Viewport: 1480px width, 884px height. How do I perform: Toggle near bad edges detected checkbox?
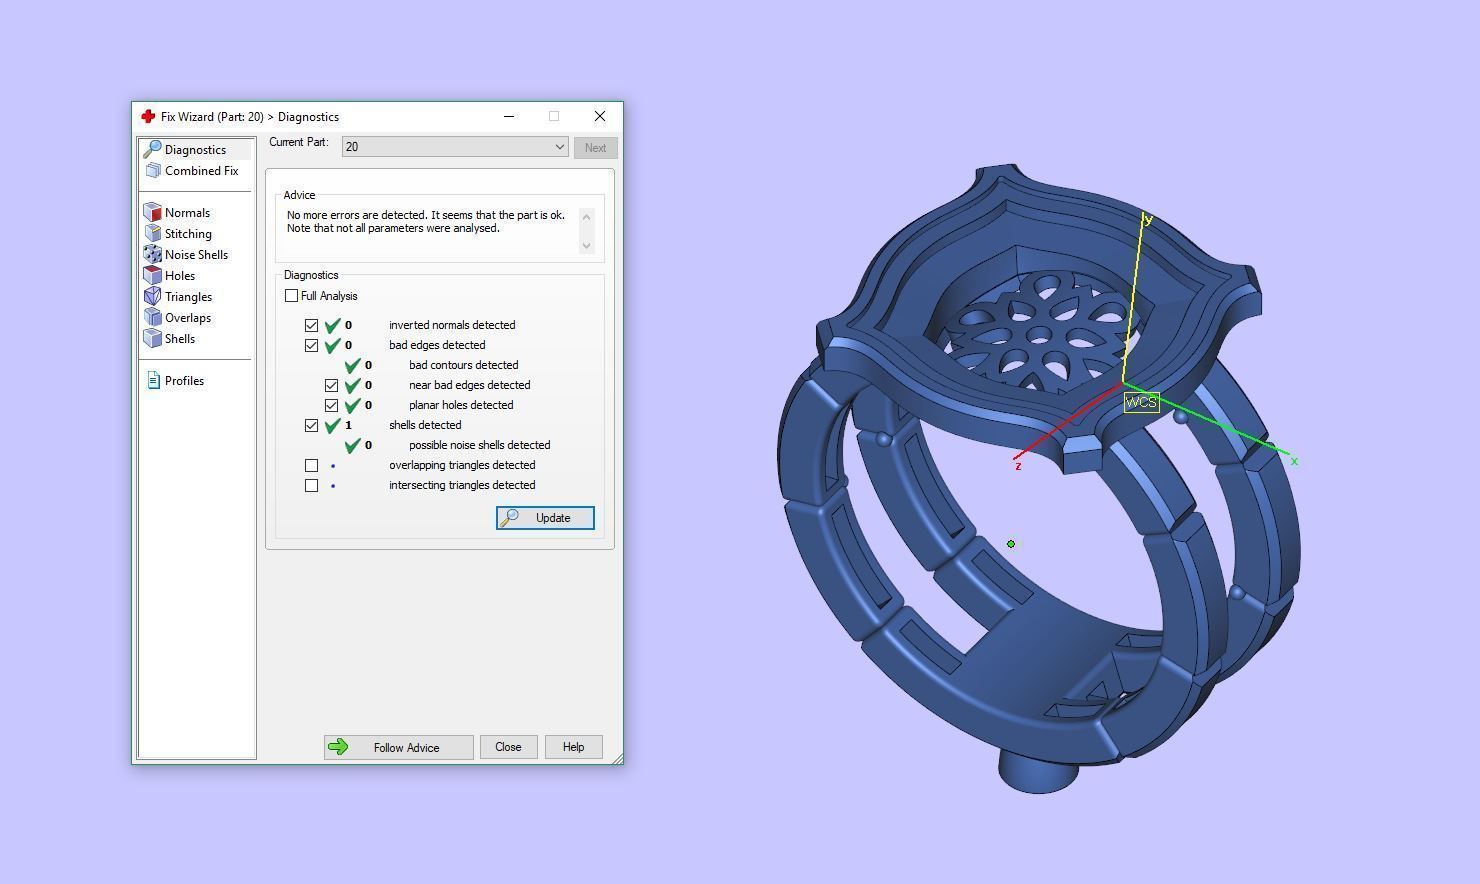coord(331,385)
